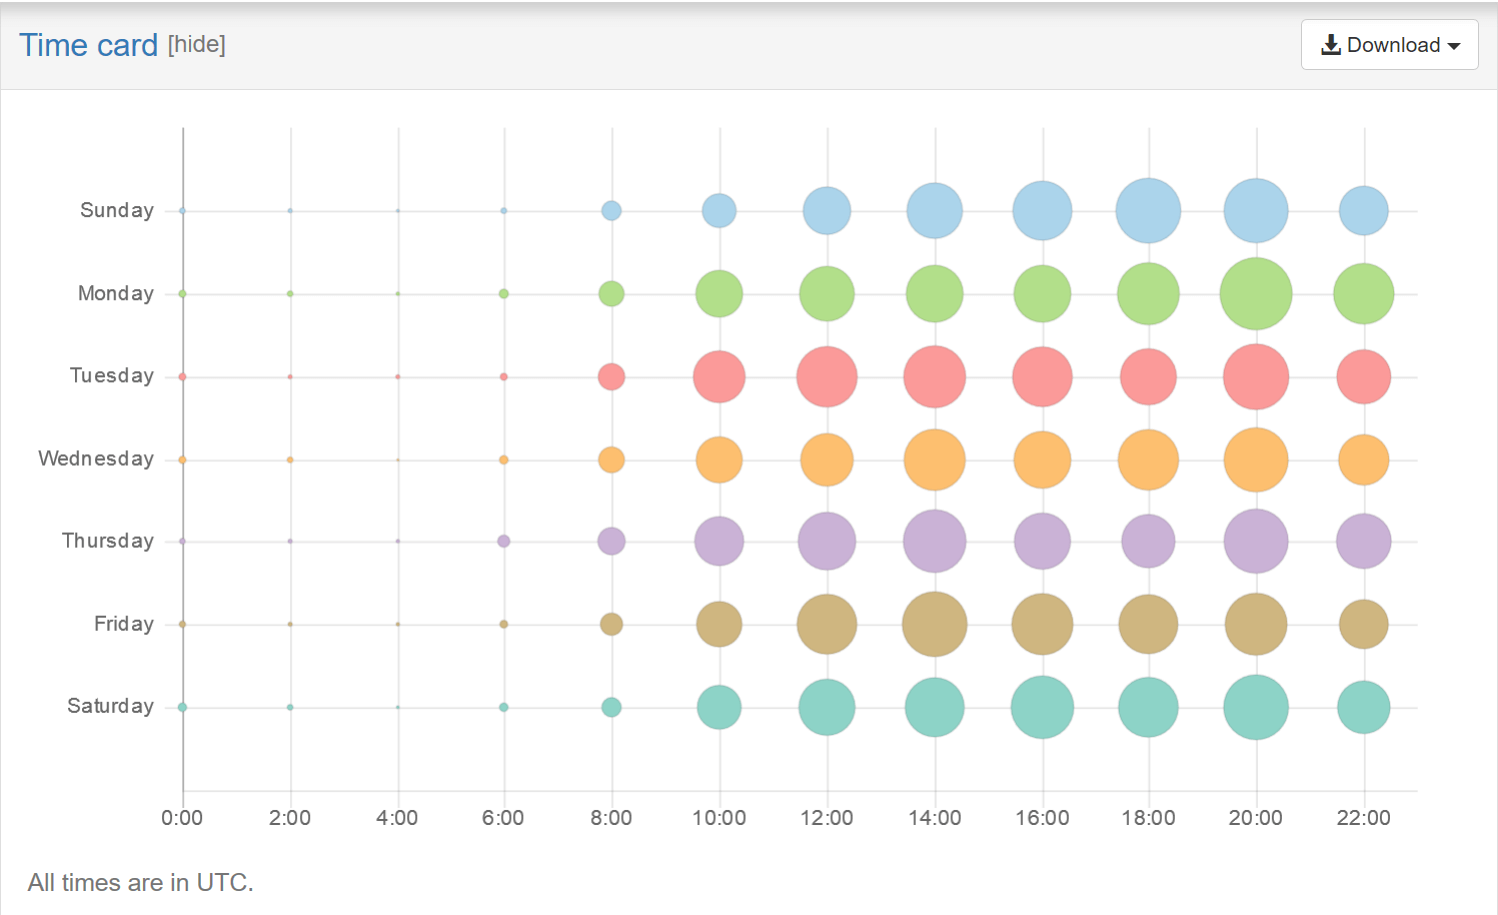Select the Sunday 14:00 blue bubble
This screenshot has width=1498, height=915.
coord(935,211)
